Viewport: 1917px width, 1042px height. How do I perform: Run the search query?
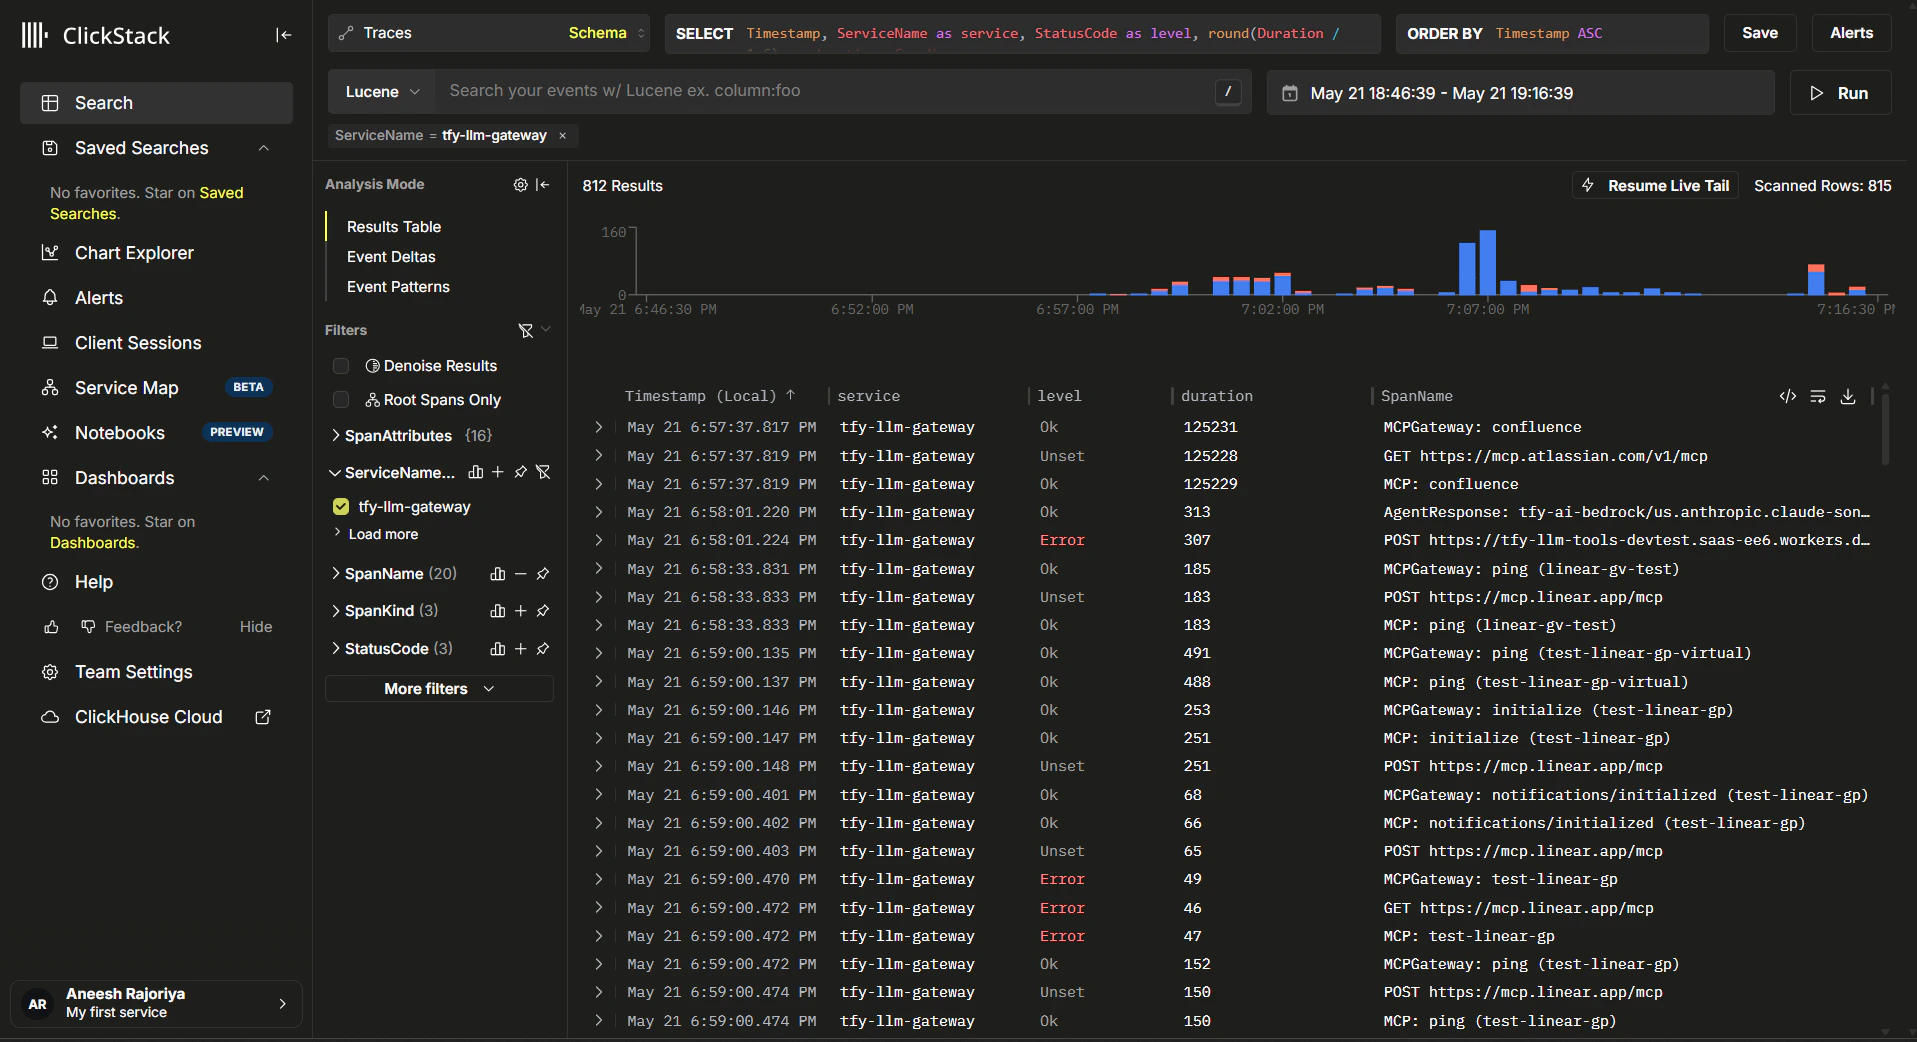click(1840, 93)
